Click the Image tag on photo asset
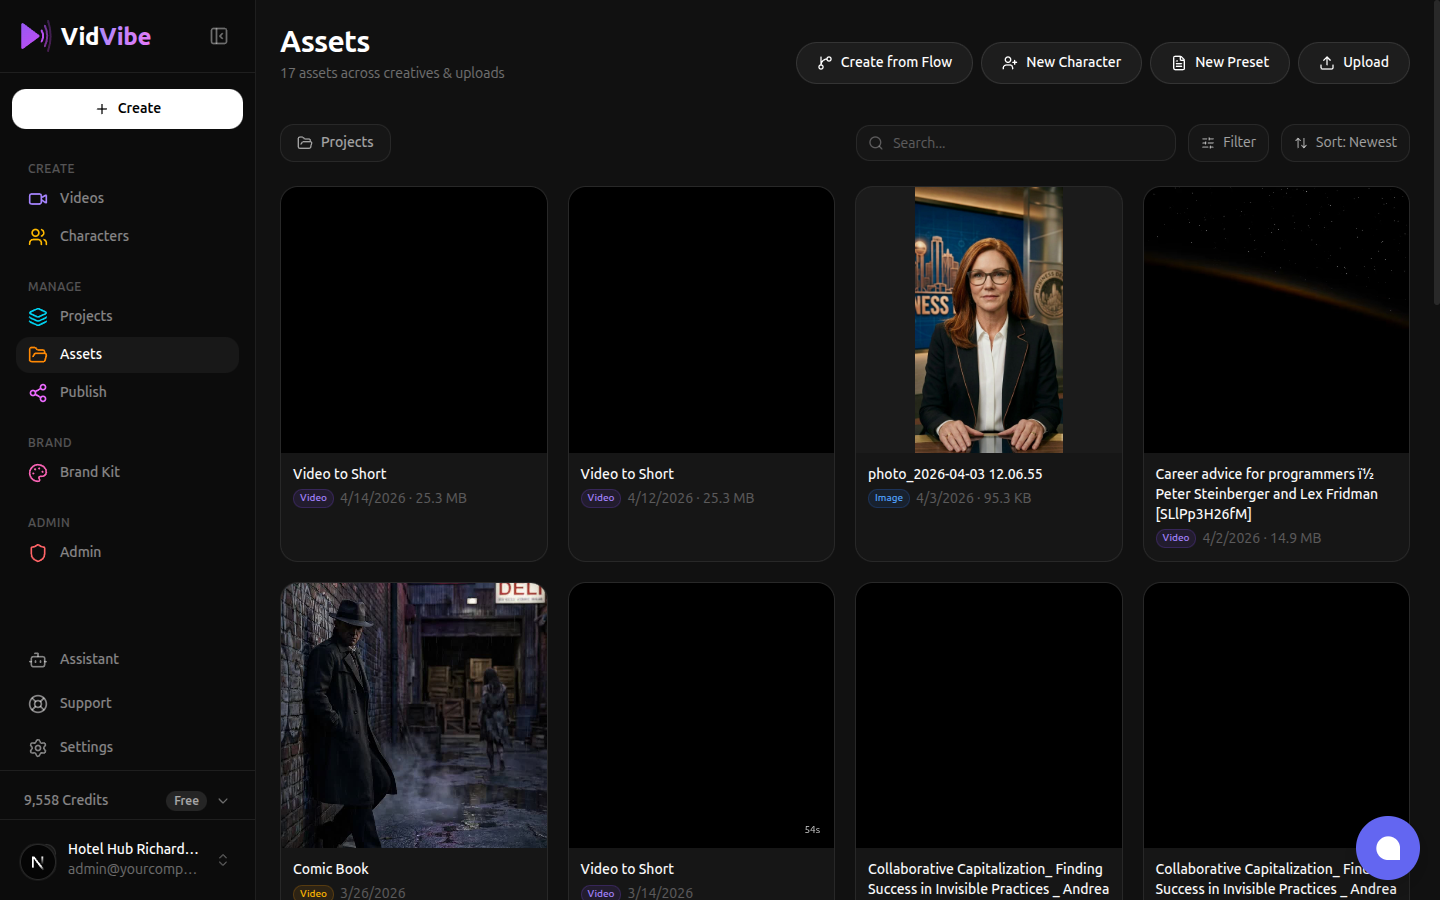Viewport: 1440px width, 900px height. (x=889, y=498)
